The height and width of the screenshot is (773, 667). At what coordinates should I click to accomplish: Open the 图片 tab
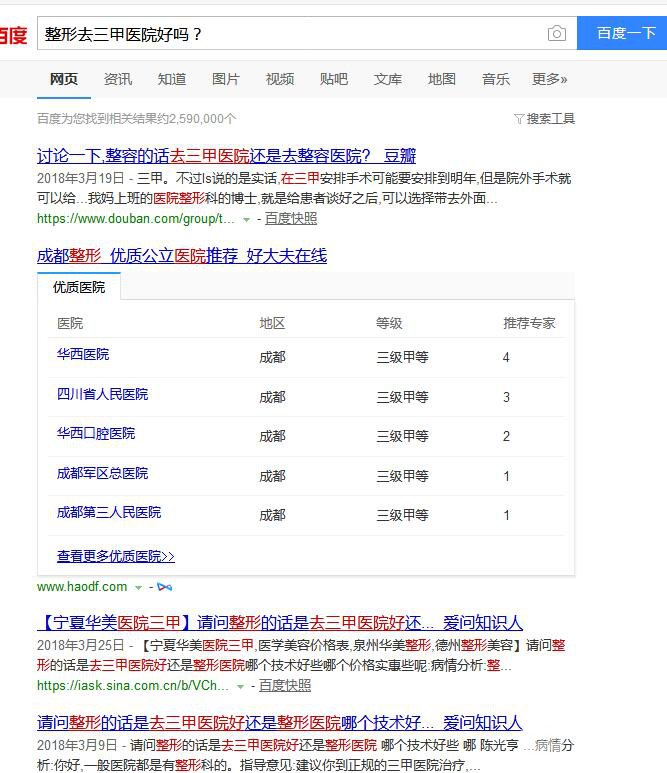tap(226, 79)
